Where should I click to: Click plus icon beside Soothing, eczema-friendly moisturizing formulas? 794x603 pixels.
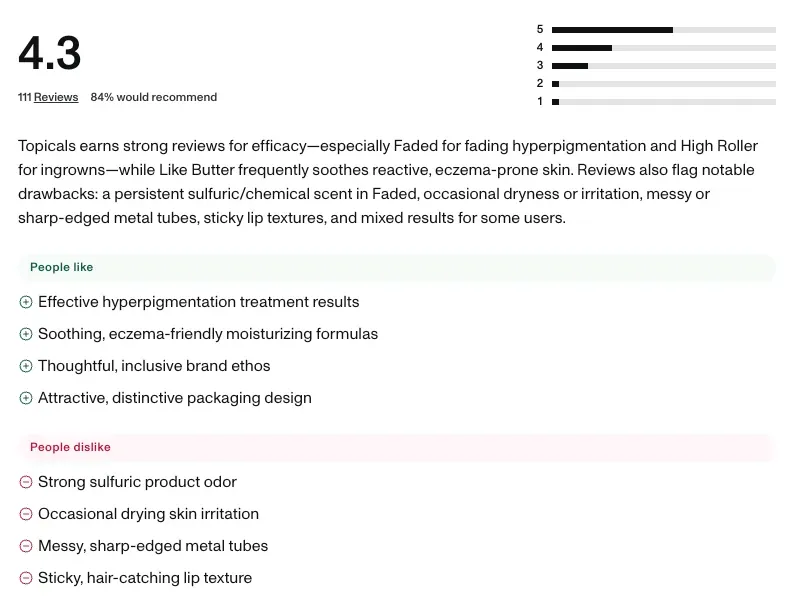(26, 334)
